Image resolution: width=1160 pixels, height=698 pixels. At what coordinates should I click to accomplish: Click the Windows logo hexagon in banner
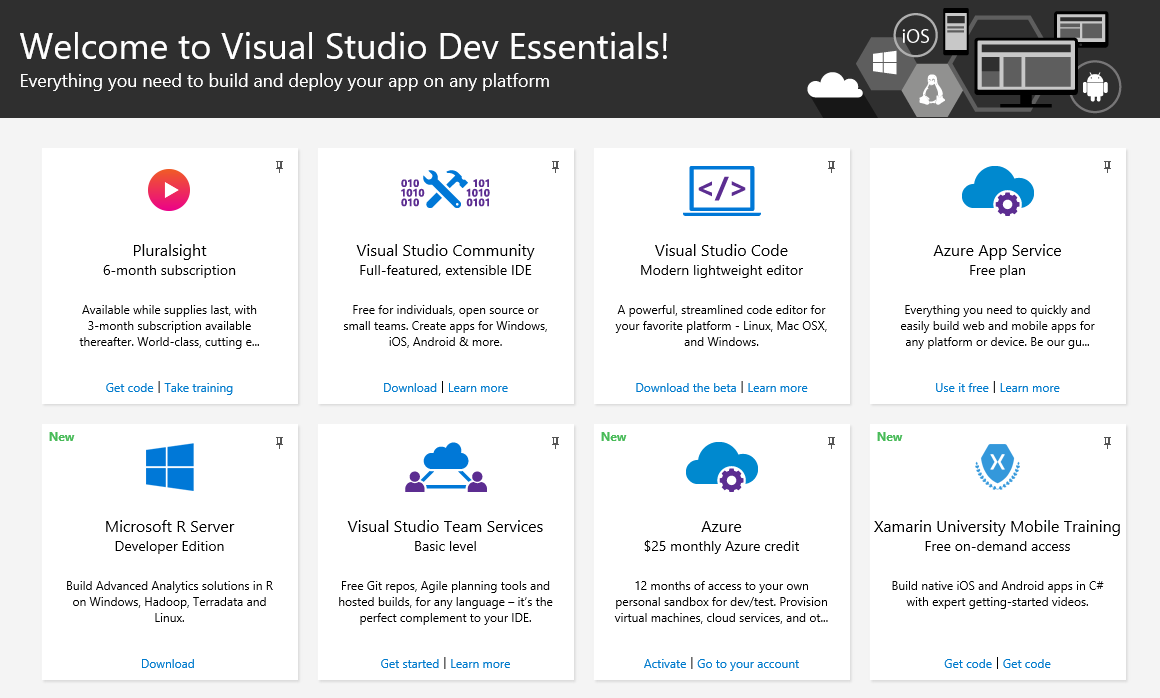click(x=885, y=63)
